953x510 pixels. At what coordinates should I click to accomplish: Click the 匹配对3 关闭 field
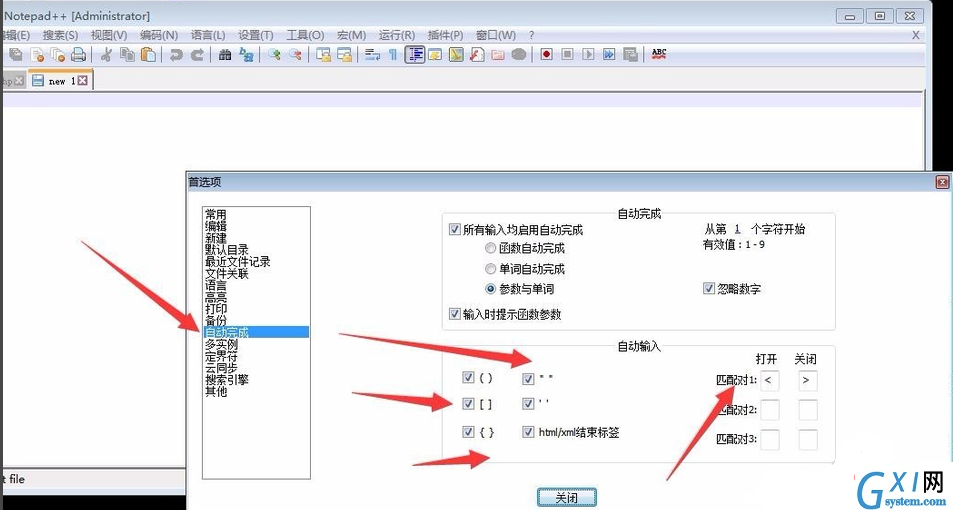pyautogui.click(x=807, y=439)
